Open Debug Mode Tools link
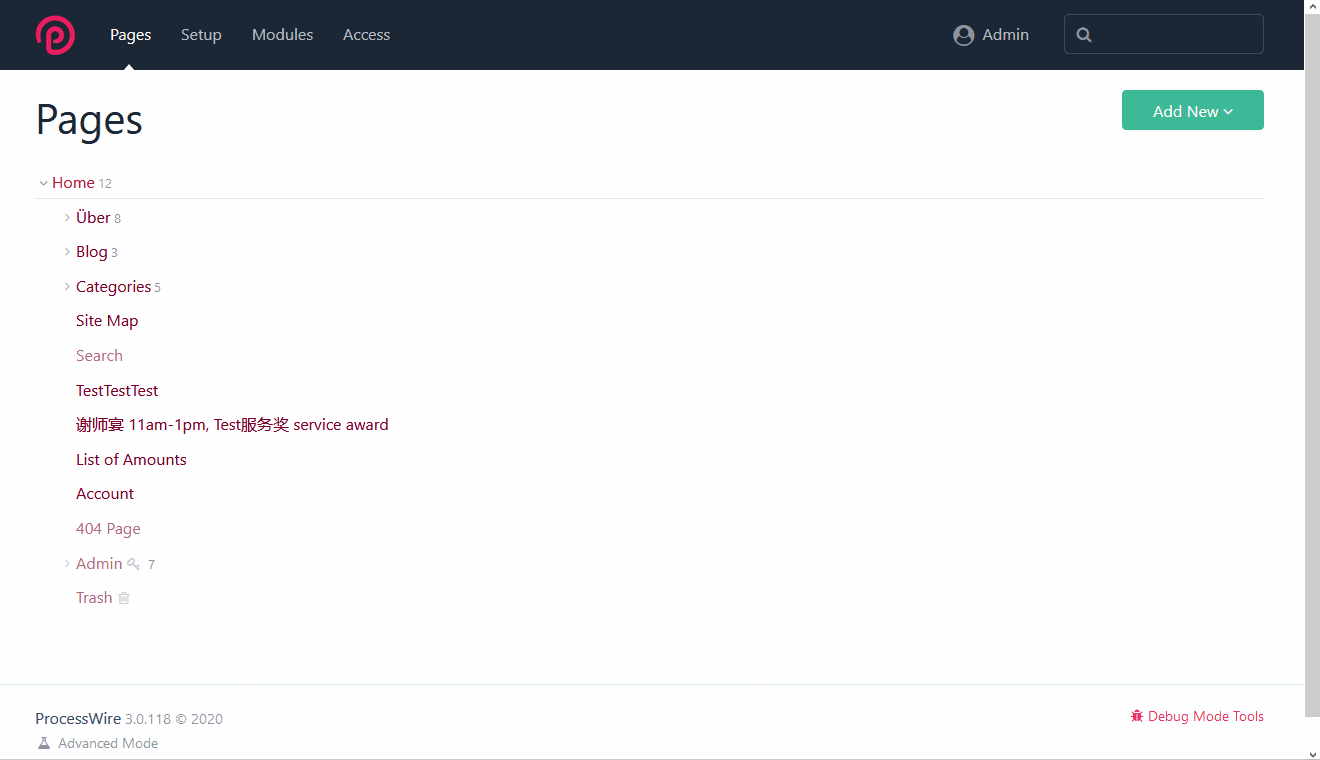Viewport: 1320px width, 760px height. pos(1205,716)
